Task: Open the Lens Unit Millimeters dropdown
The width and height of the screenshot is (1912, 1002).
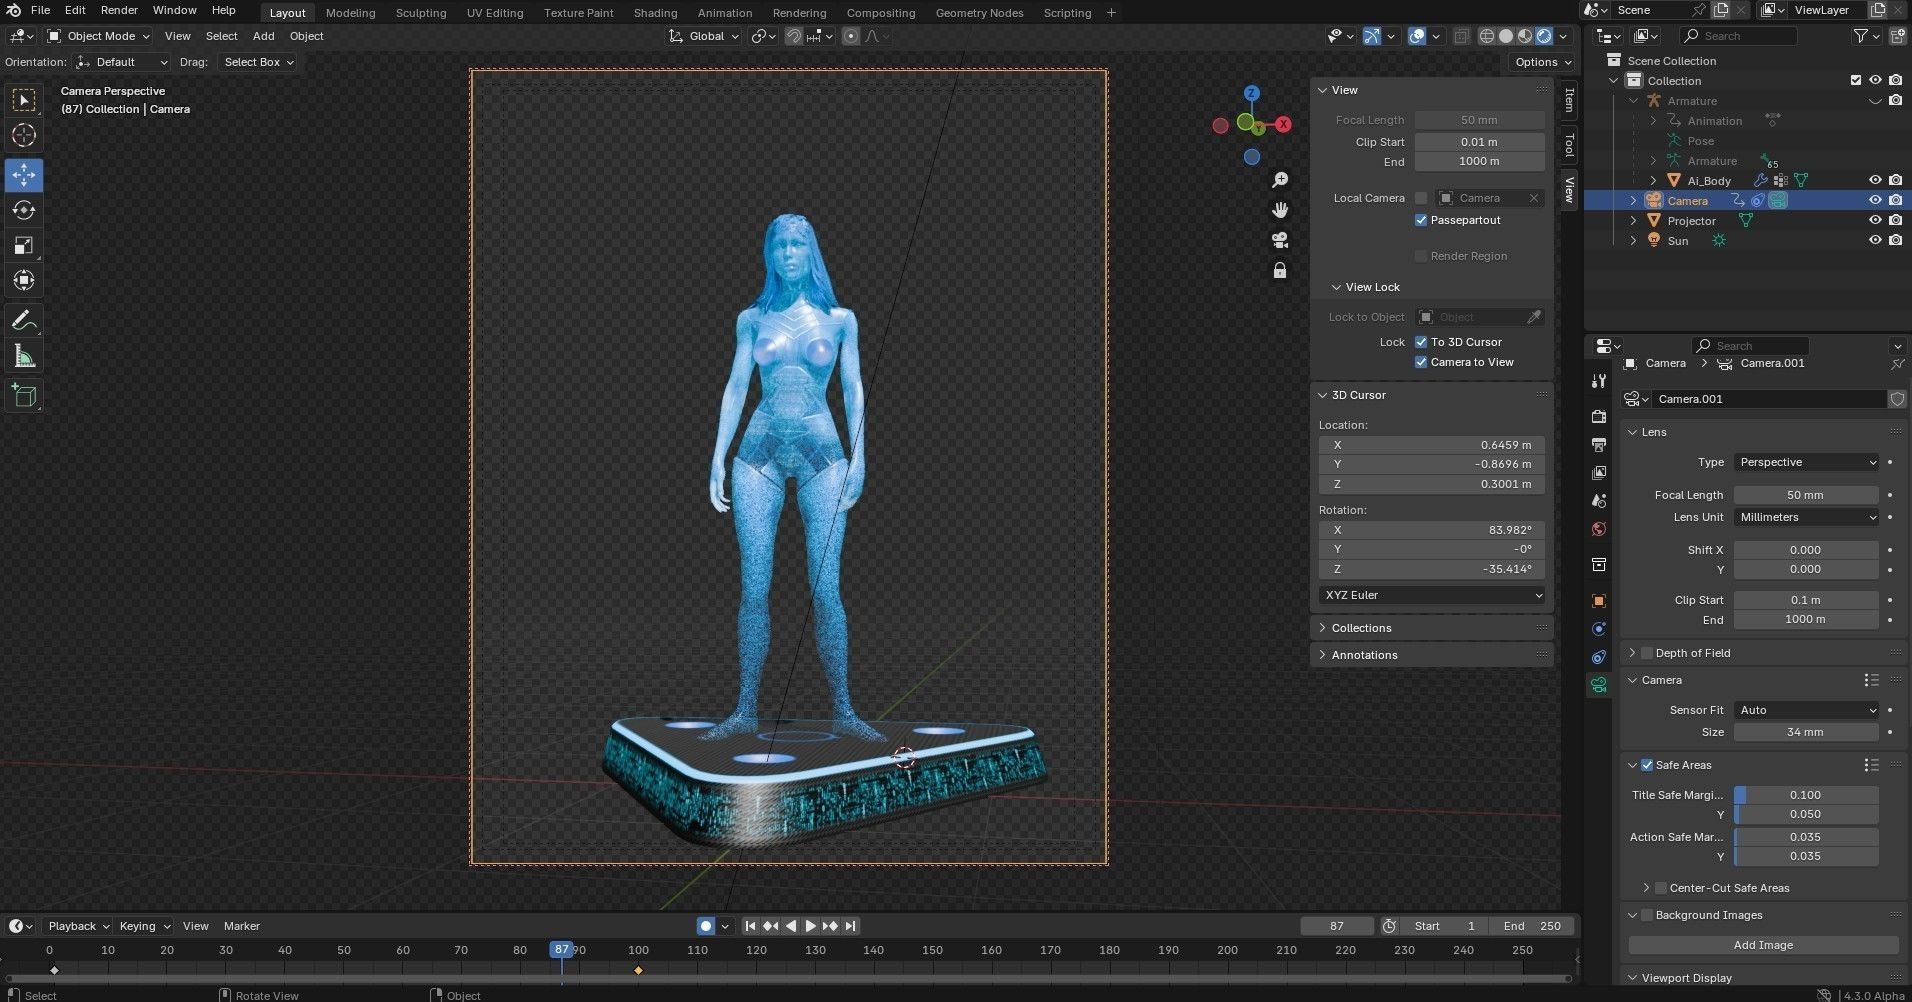Action: [x=1807, y=517]
